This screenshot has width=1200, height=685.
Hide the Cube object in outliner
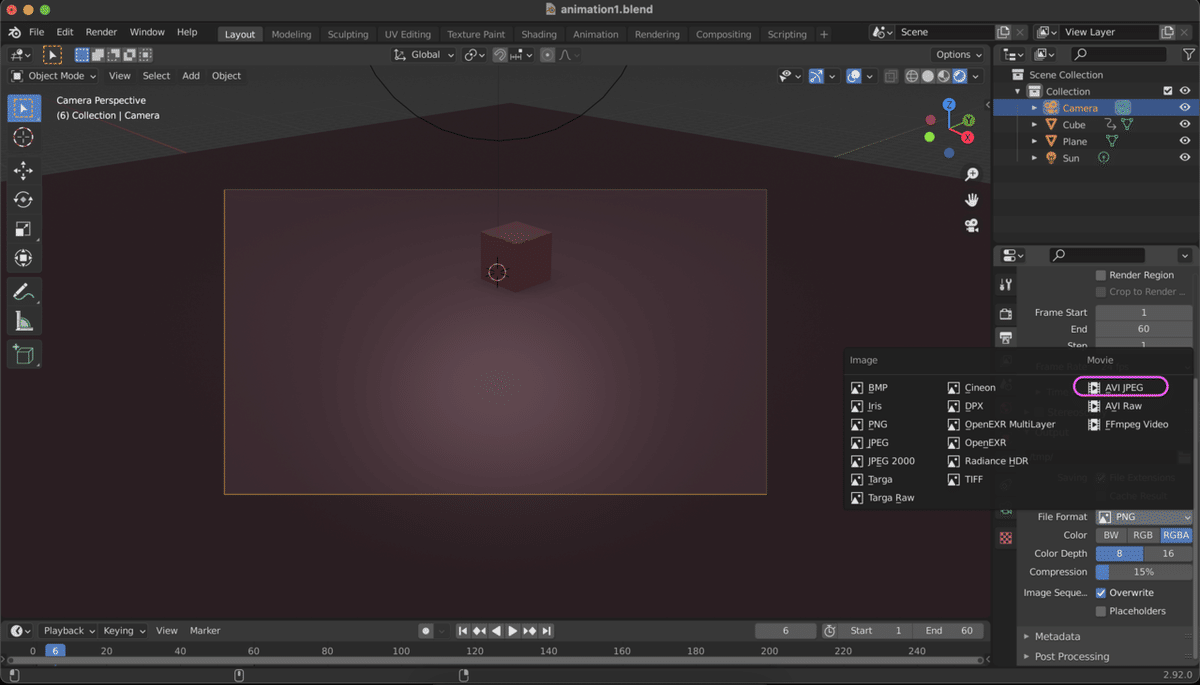coord(1185,125)
